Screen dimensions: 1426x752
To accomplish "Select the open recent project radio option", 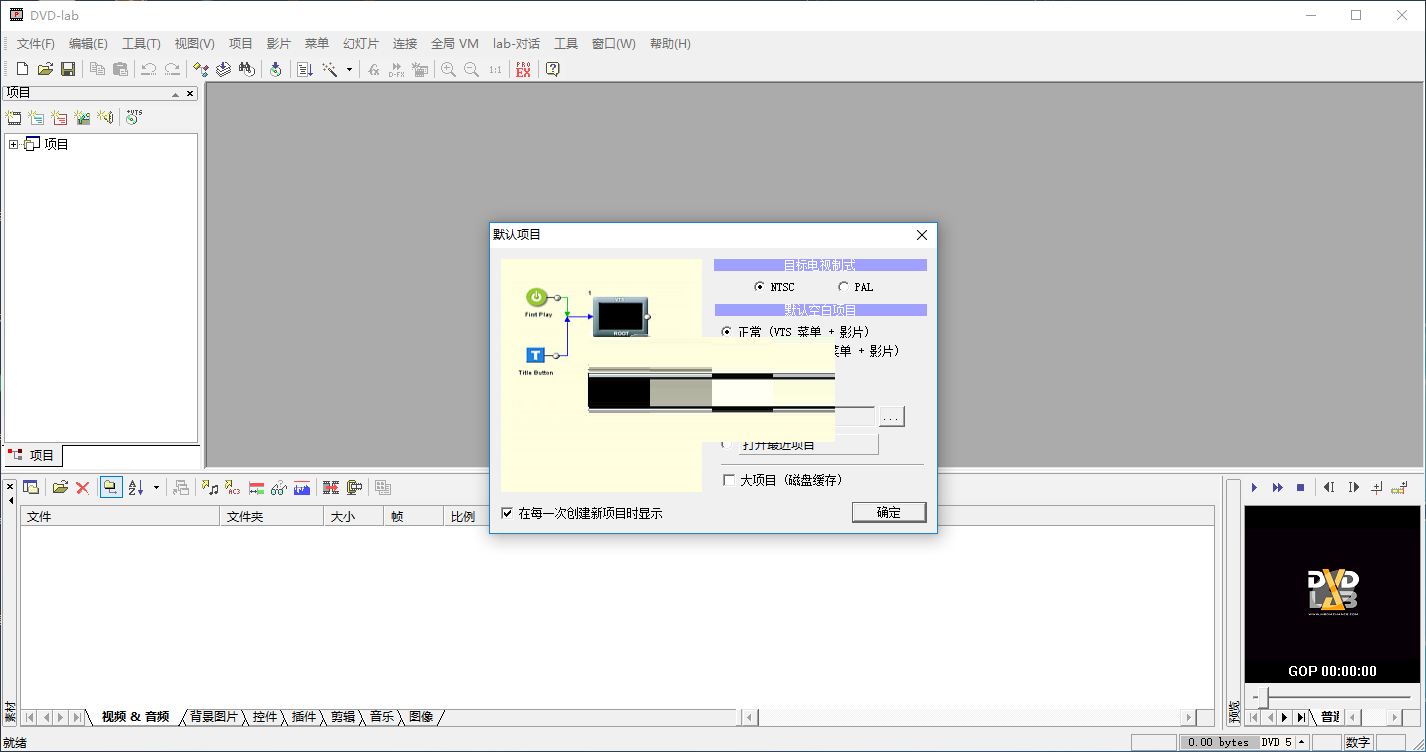I will tap(727, 444).
